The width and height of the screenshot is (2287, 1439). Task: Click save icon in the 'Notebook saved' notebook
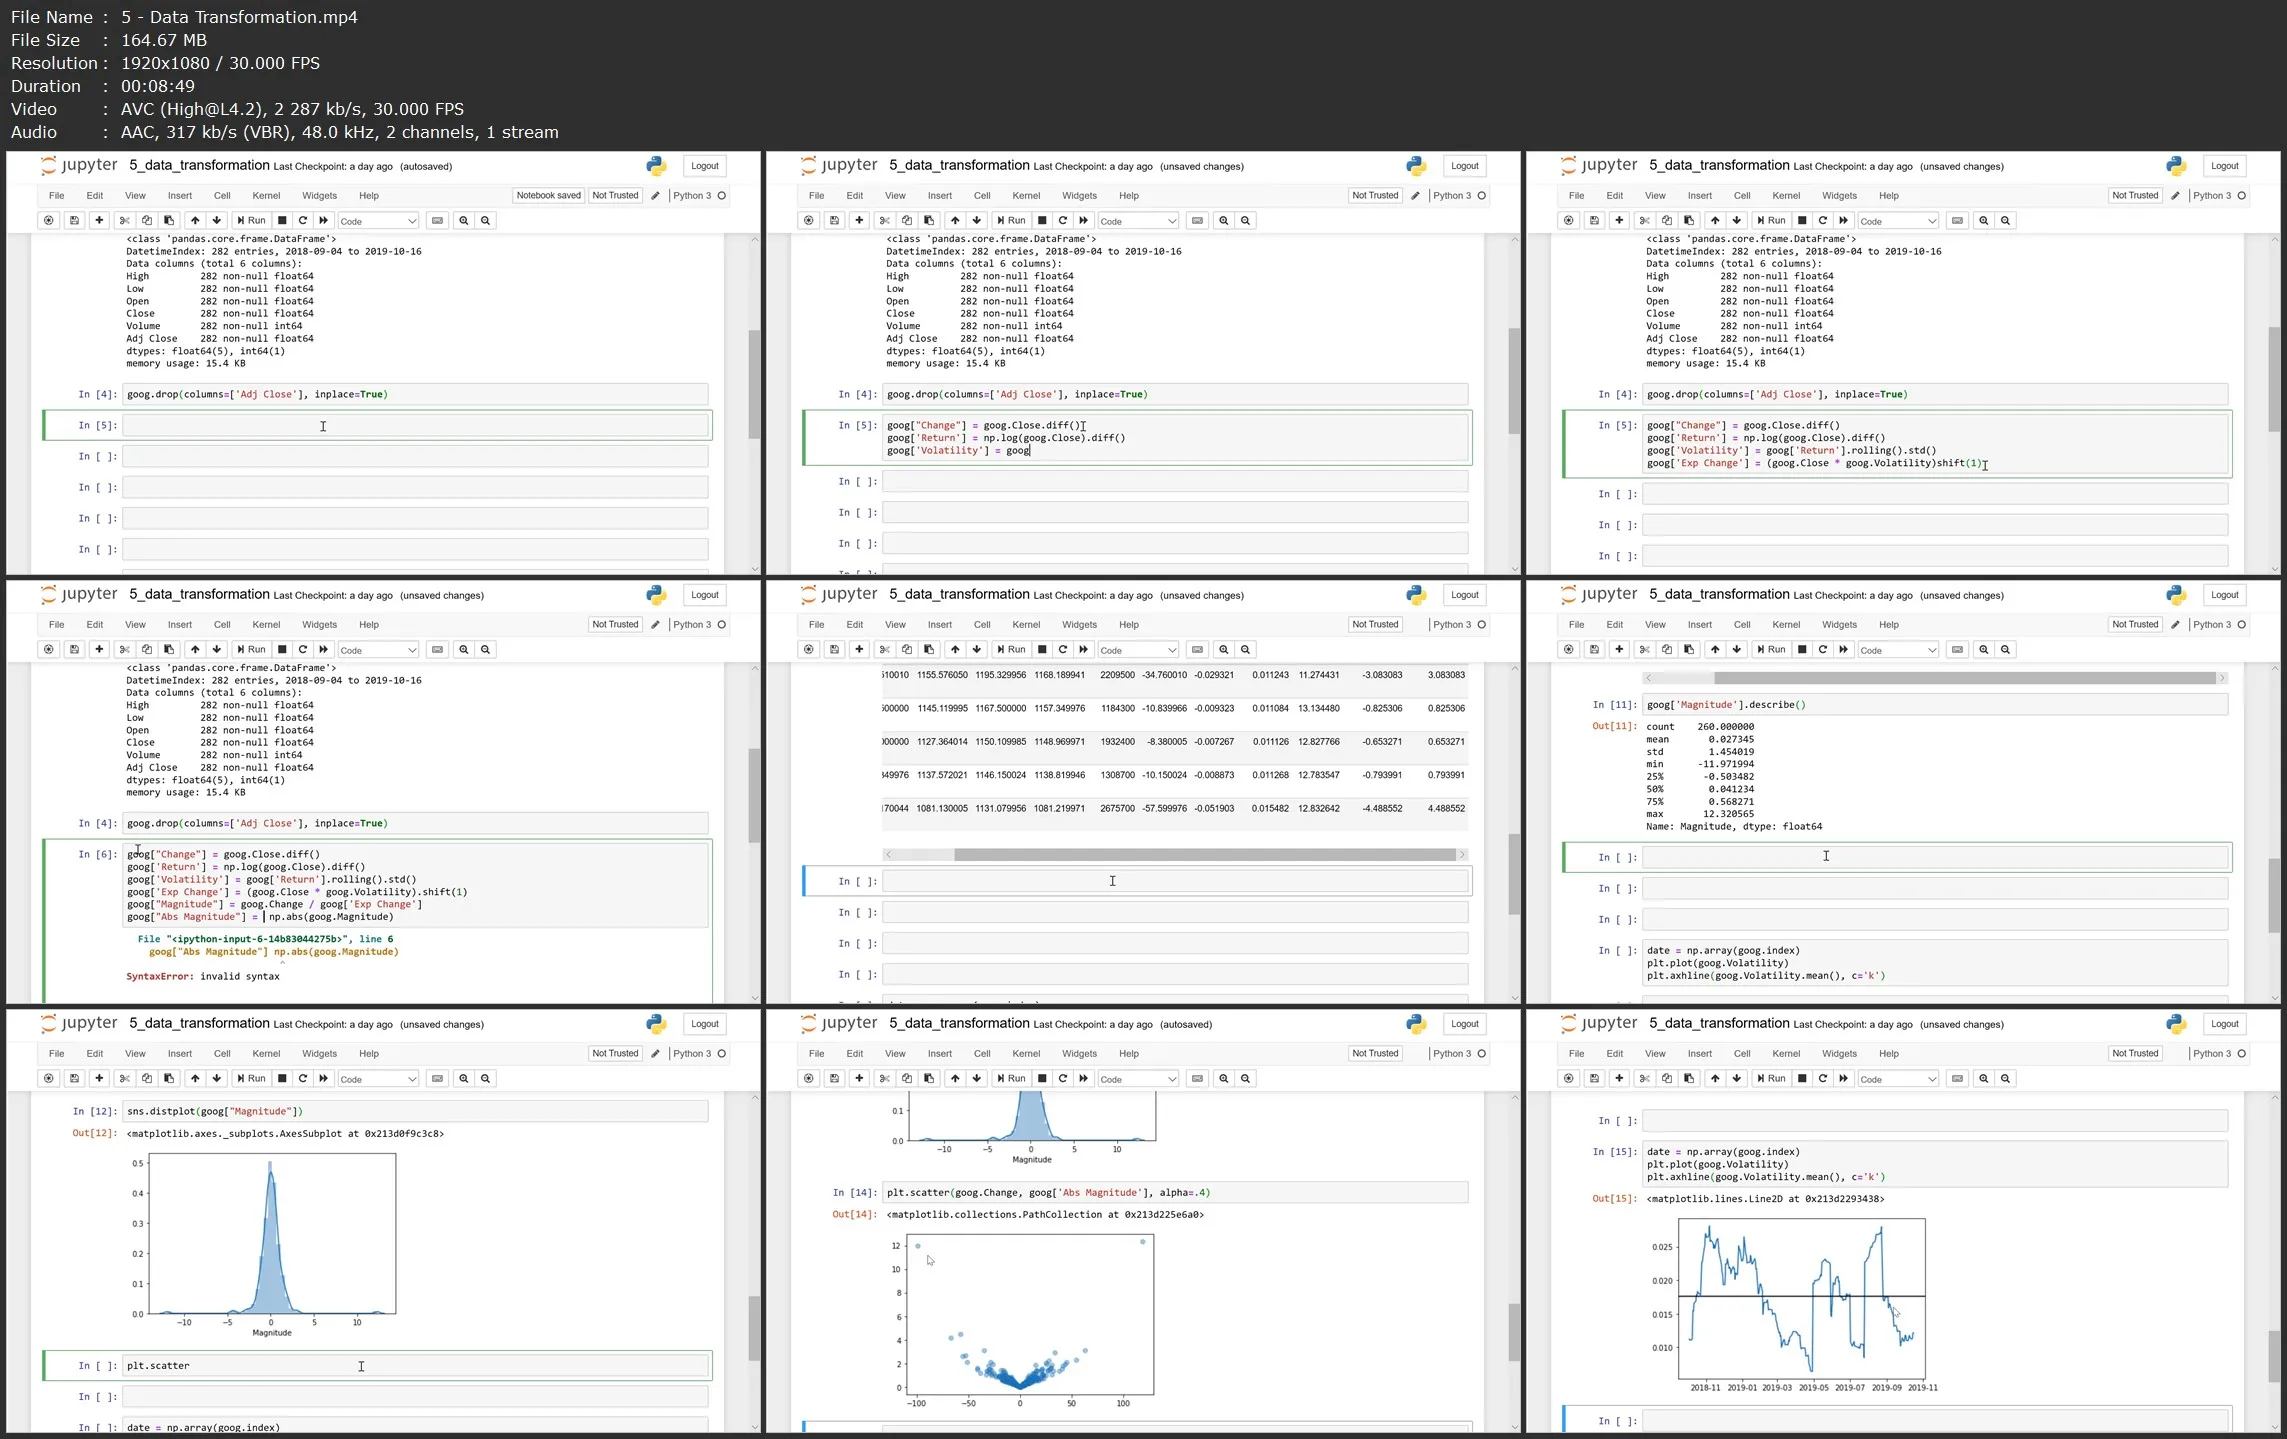coord(74,221)
